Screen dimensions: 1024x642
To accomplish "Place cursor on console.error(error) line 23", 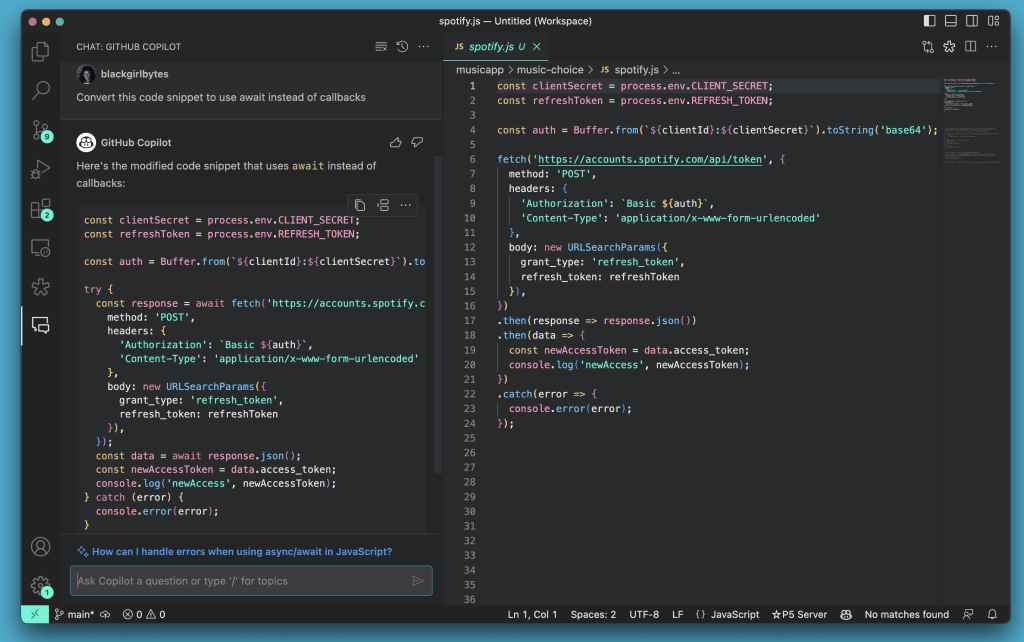I will tap(570, 409).
